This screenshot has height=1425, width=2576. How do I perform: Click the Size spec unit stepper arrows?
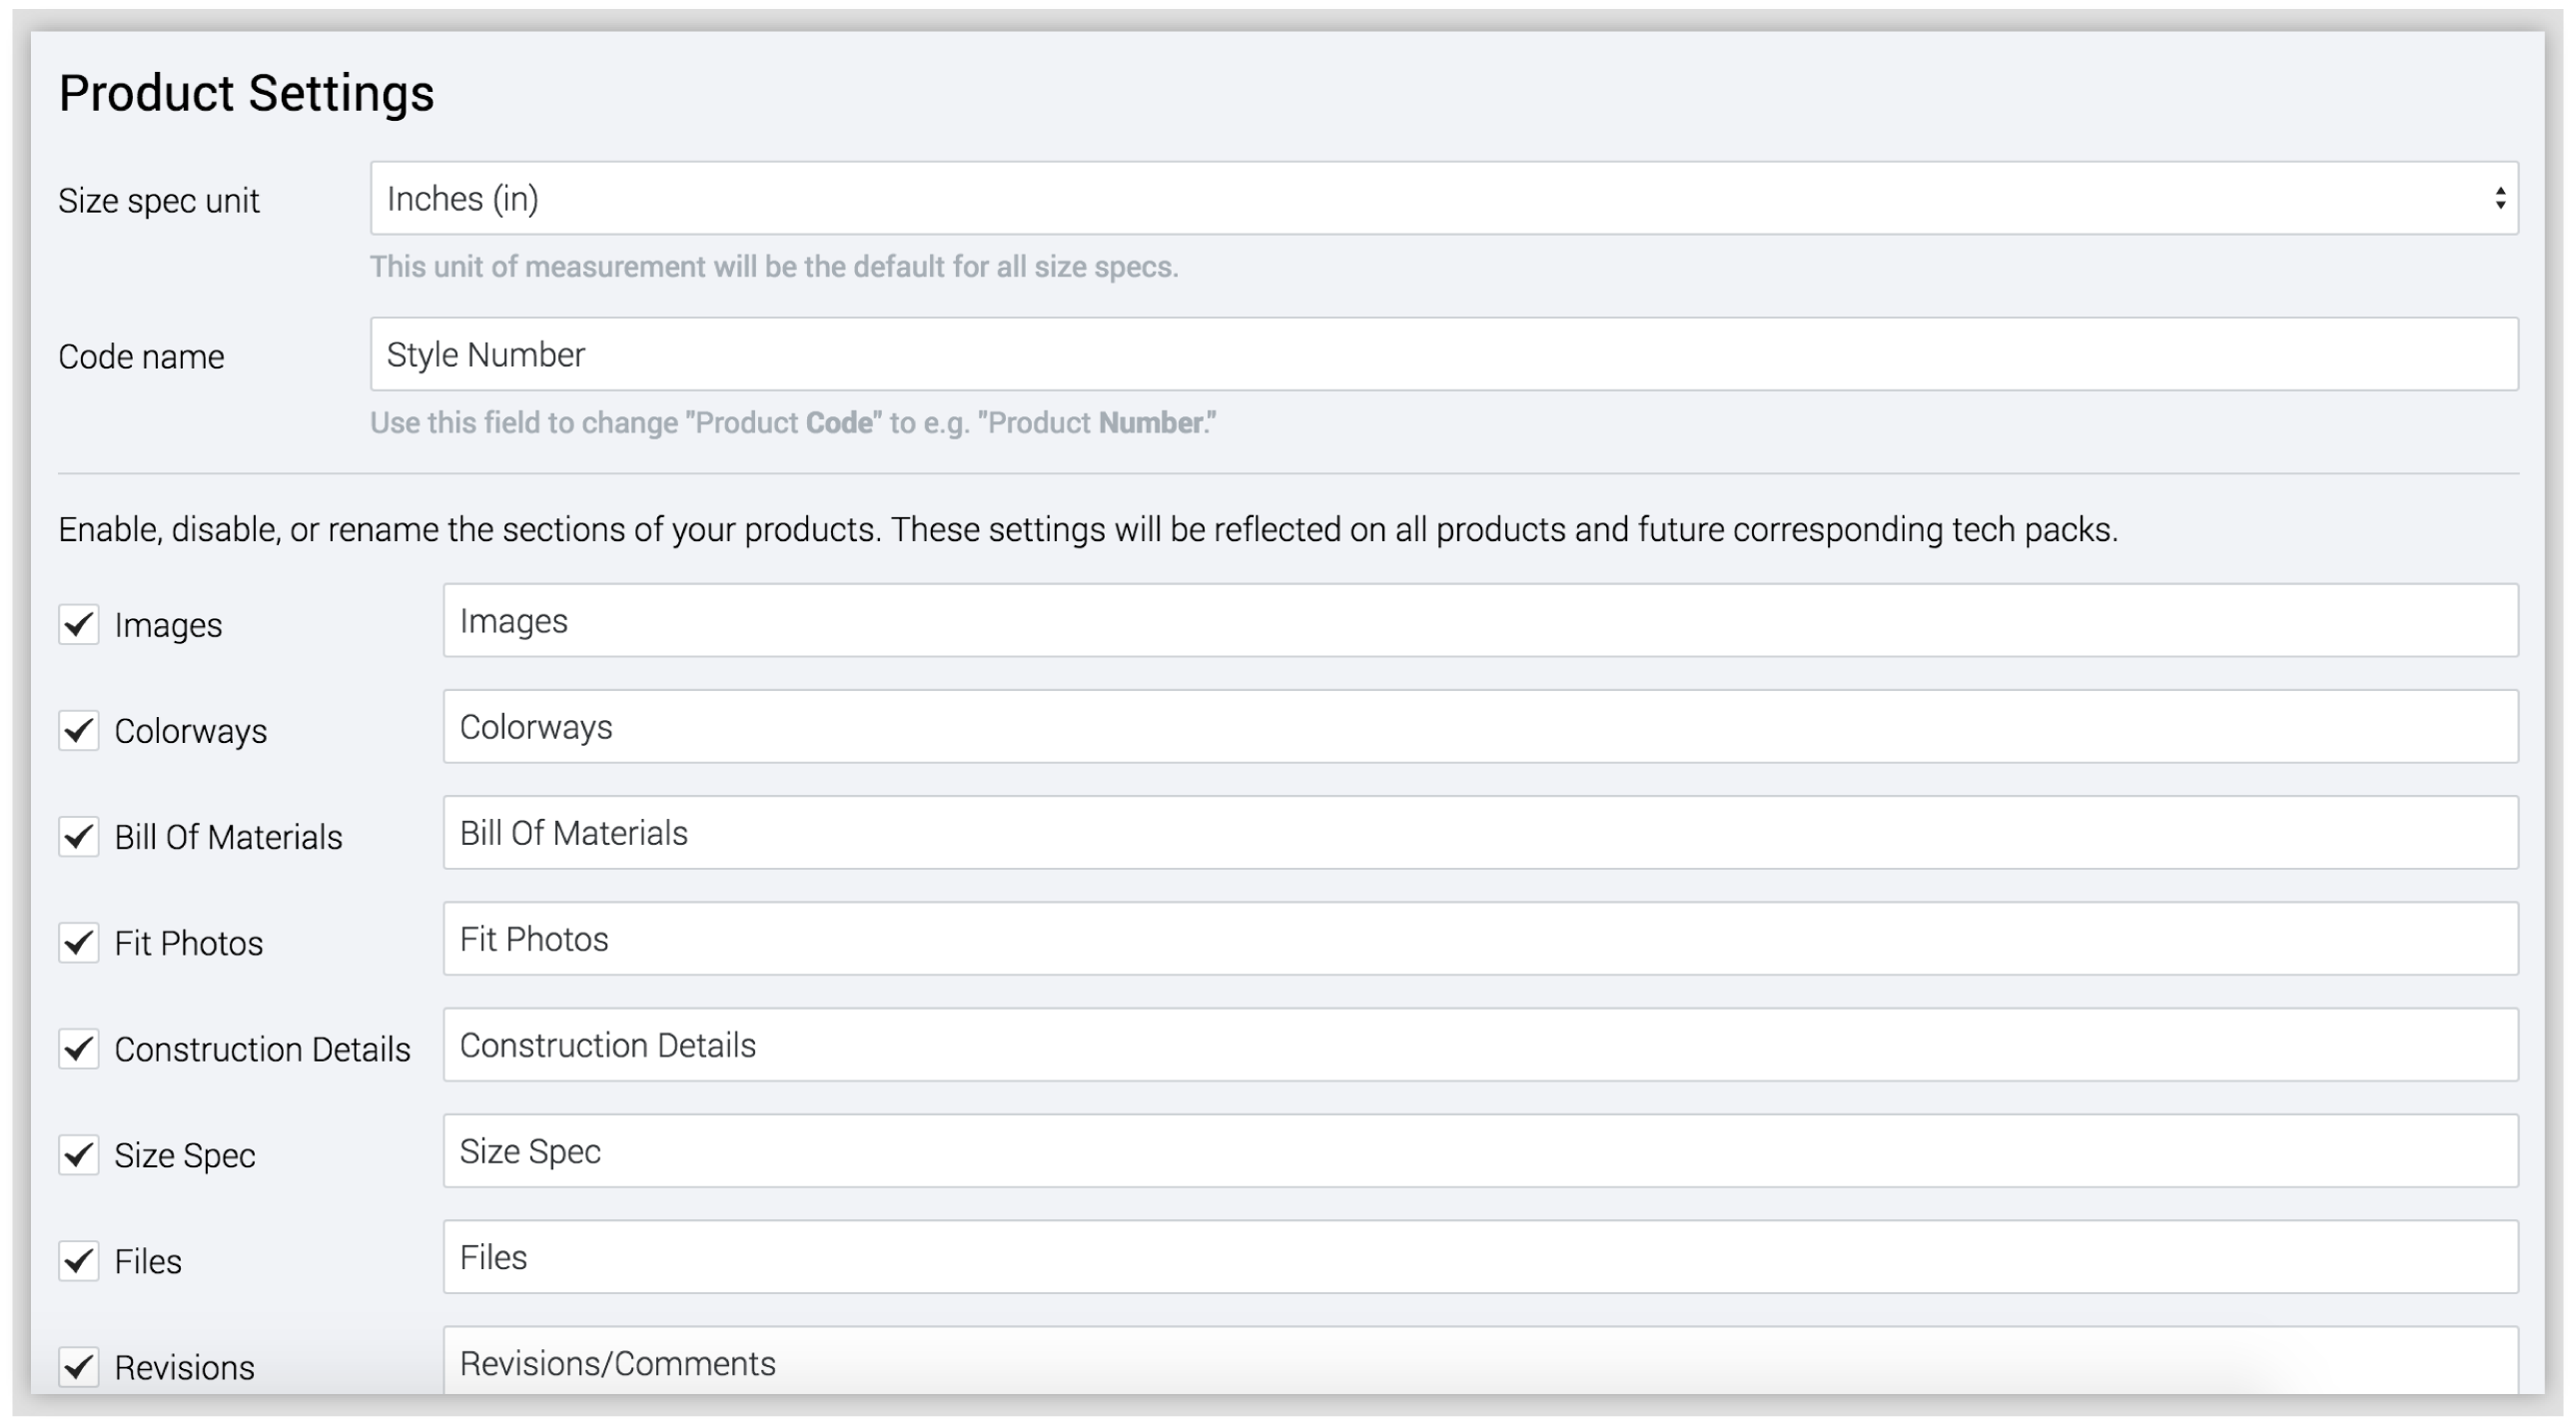click(x=2499, y=199)
